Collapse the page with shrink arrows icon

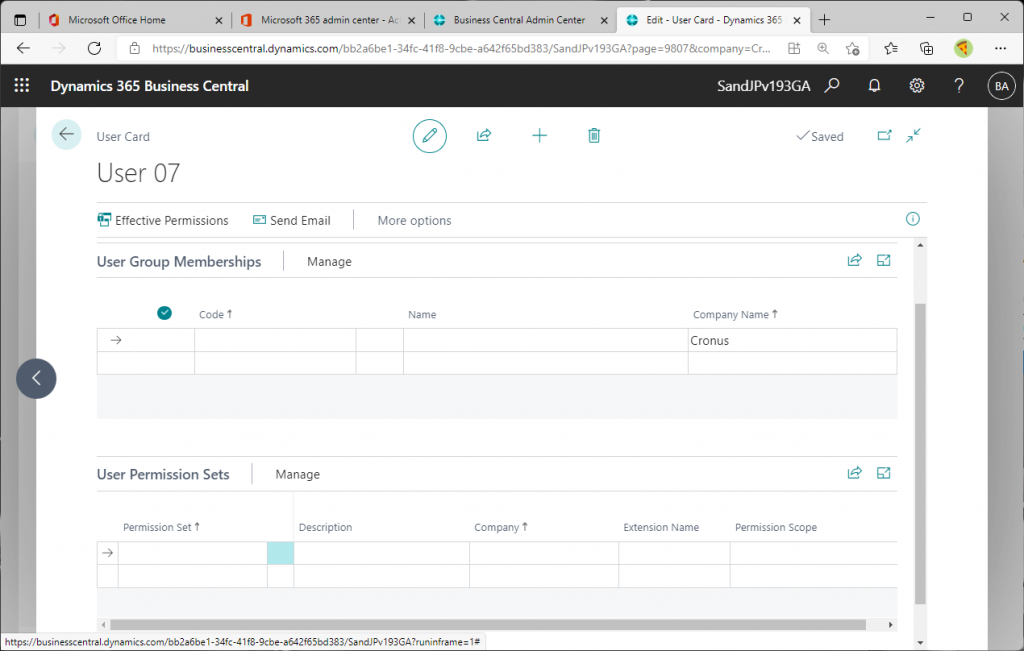pyautogui.click(x=913, y=136)
